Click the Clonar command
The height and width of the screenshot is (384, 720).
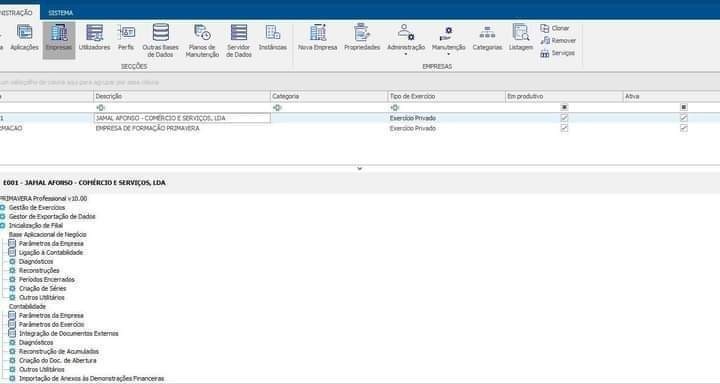click(x=555, y=28)
